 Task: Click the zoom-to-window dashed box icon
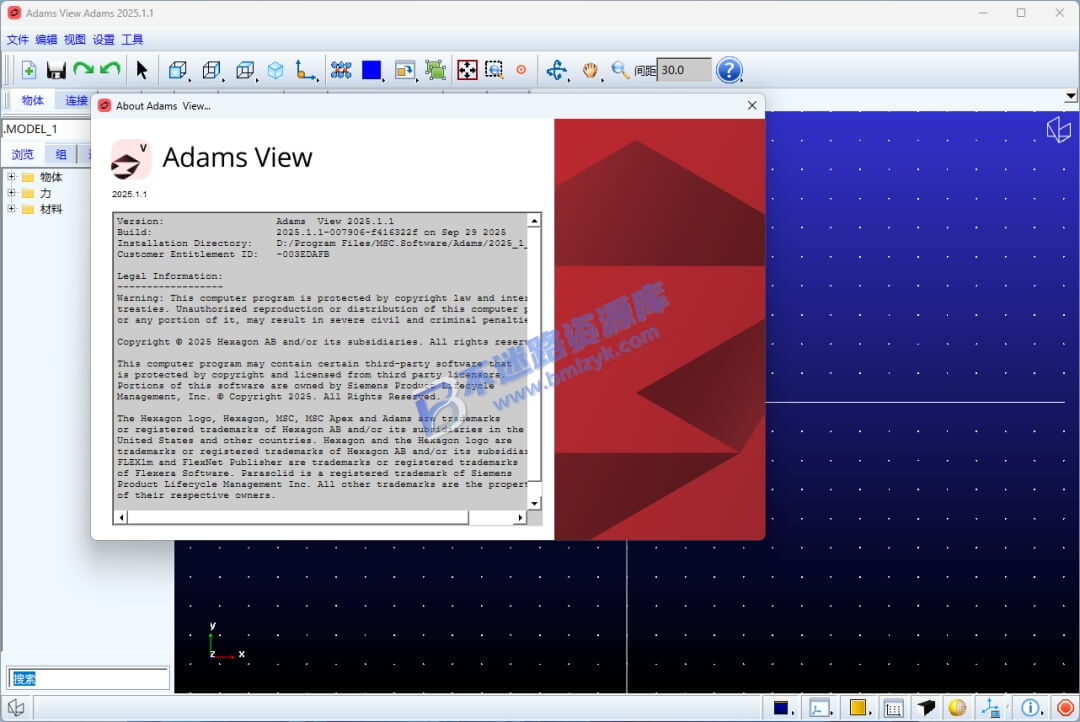click(x=494, y=70)
